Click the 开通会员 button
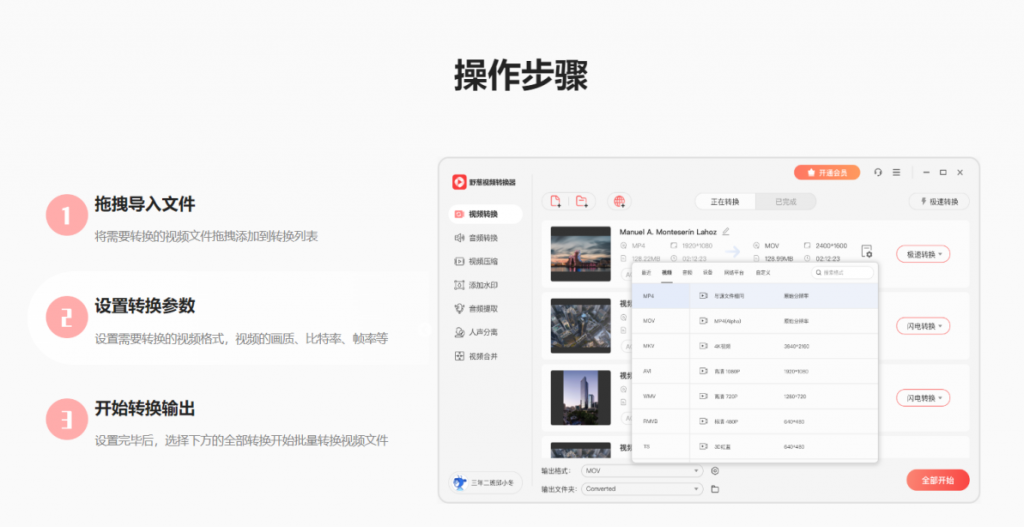The image size is (1024, 527). click(827, 172)
